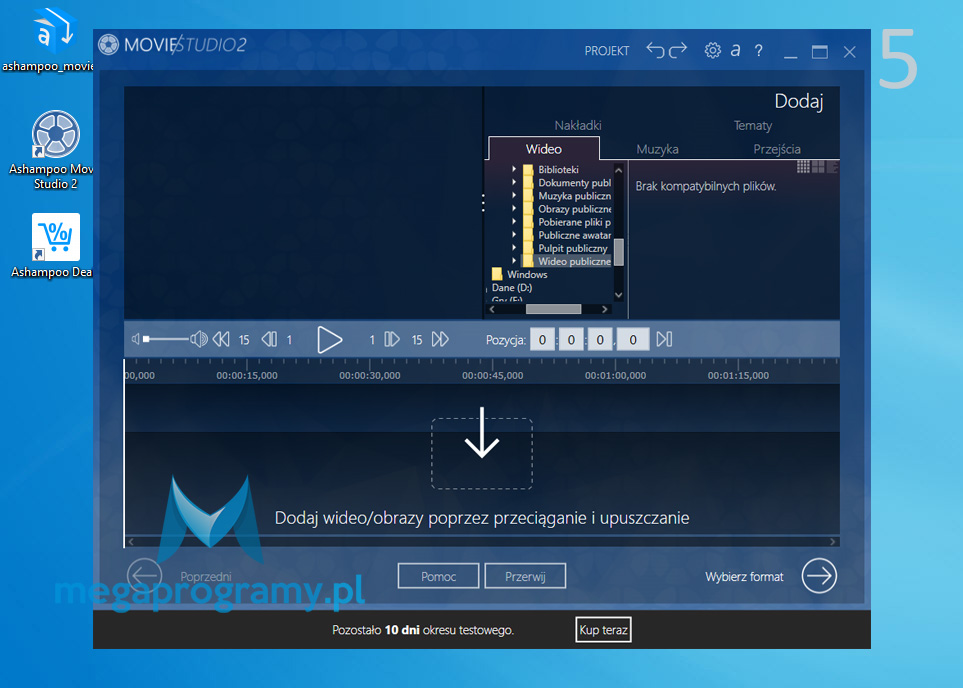The image size is (963, 688).
Task: Click the minutes field in Pozycja
Action: click(571, 340)
